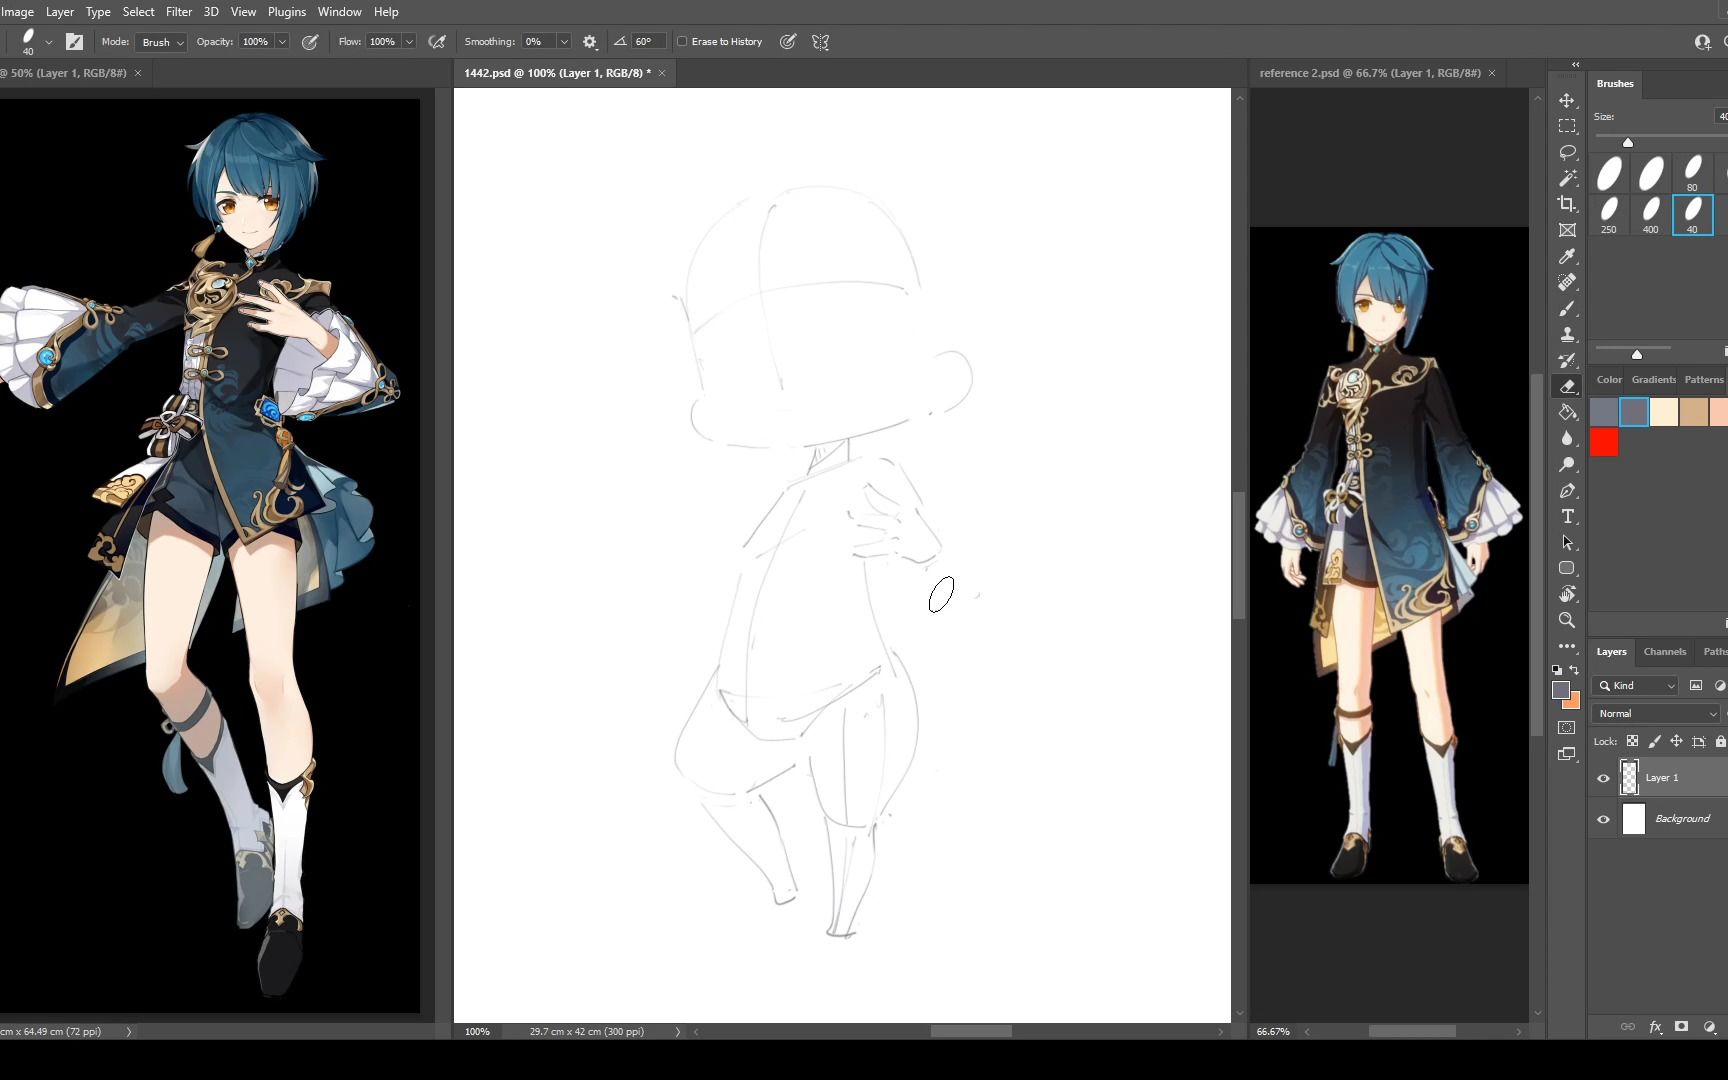Image resolution: width=1728 pixels, height=1080 pixels.
Task: Switch to the Gradients tab
Action: (x=1654, y=380)
